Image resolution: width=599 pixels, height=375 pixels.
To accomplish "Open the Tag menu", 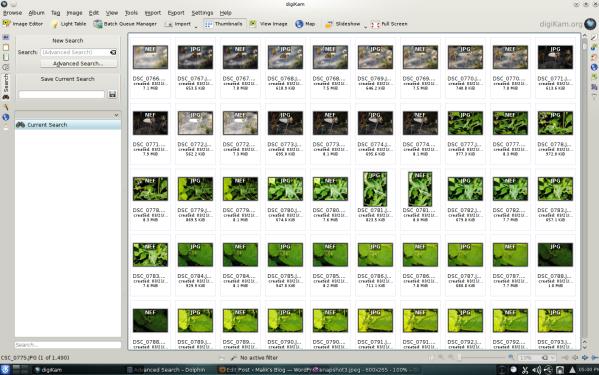I will (55, 13).
